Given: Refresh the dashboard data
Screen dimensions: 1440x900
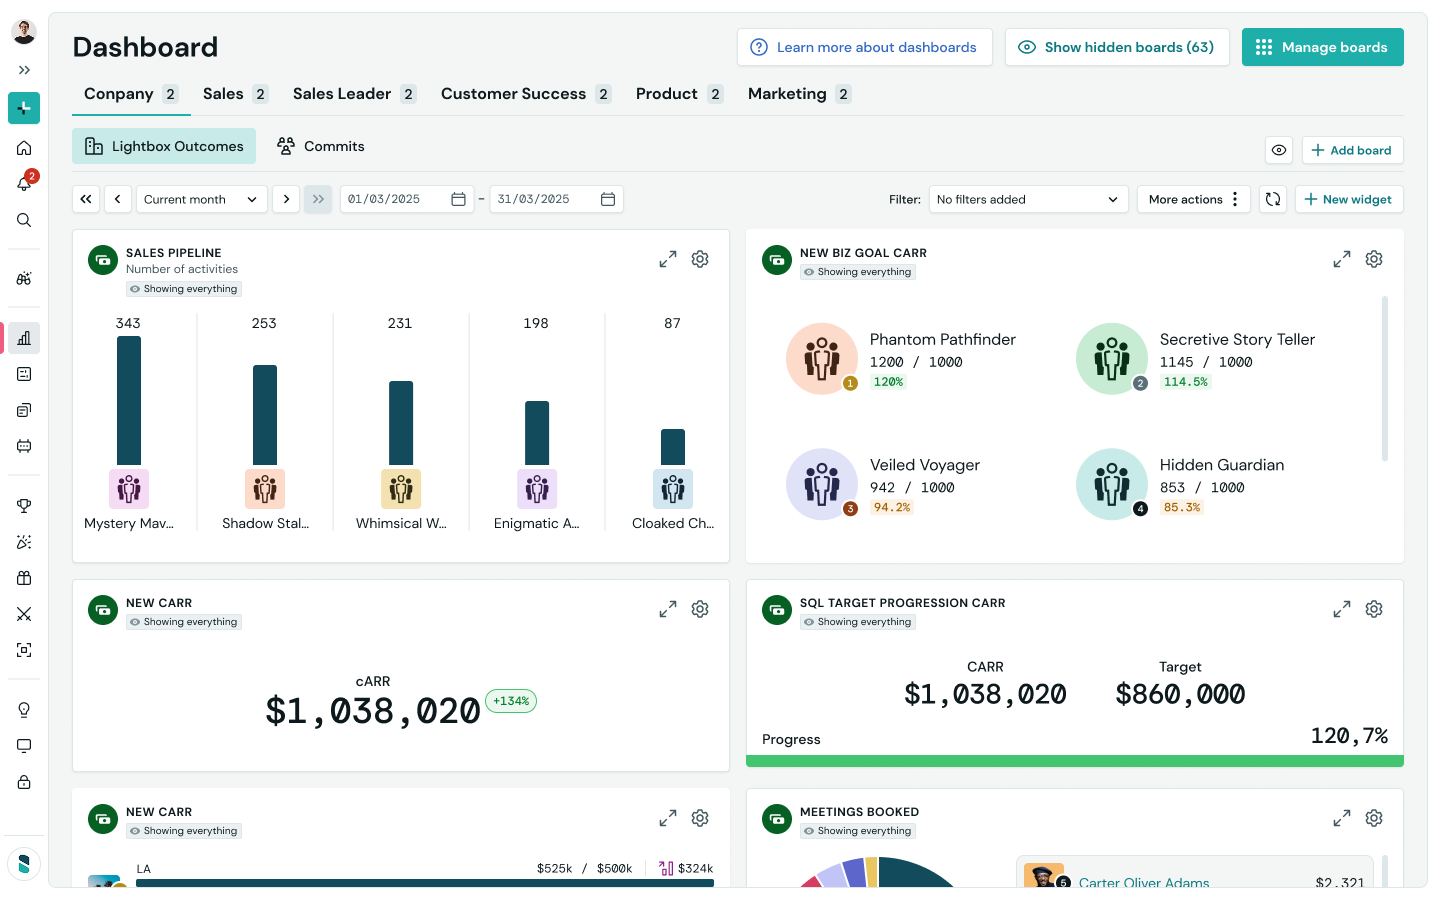Looking at the screenshot, I should [x=1273, y=199].
